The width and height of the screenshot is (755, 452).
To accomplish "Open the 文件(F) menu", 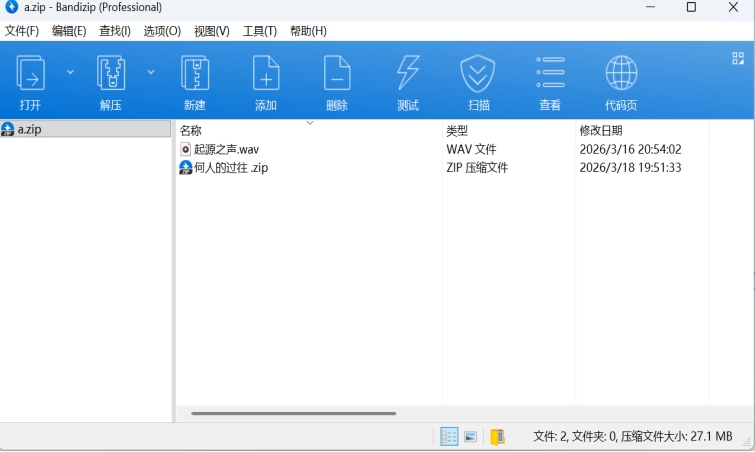I will pyautogui.click(x=22, y=31).
